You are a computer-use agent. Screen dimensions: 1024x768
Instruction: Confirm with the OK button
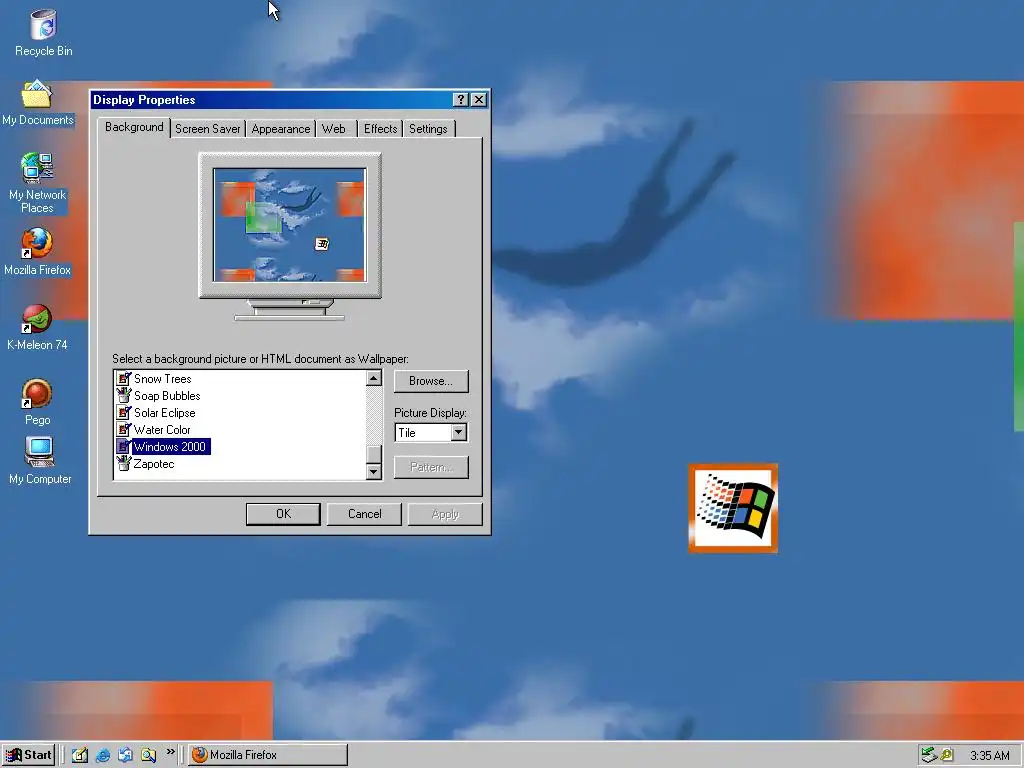(283, 514)
